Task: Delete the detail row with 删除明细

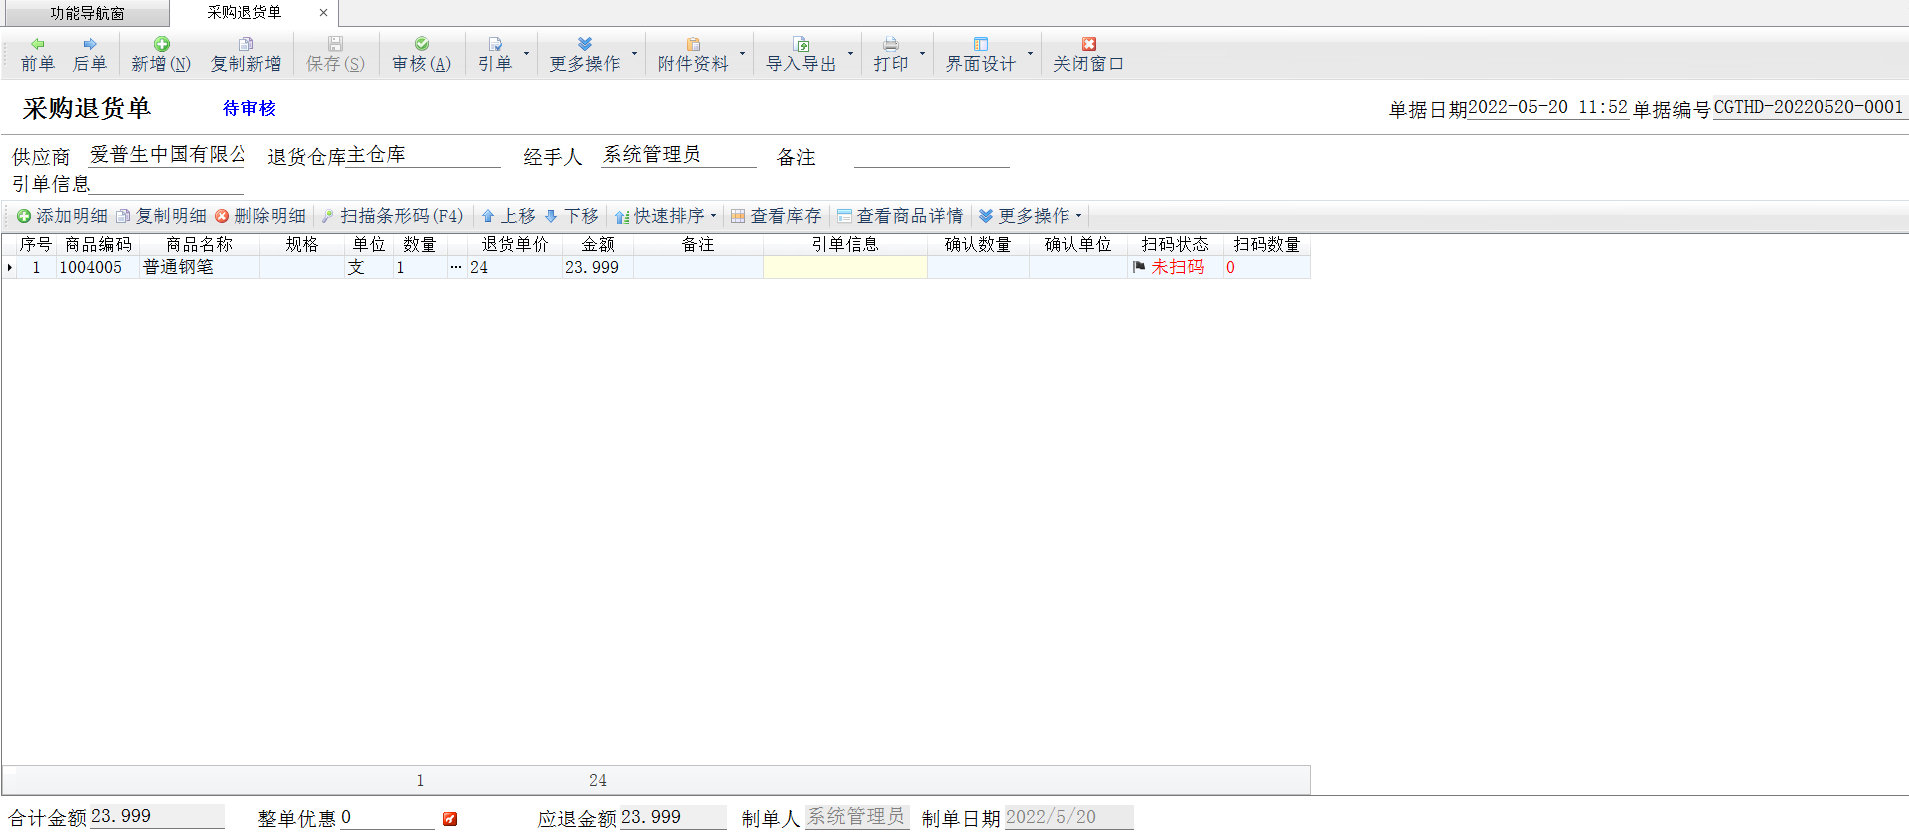Action: (x=260, y=216)
